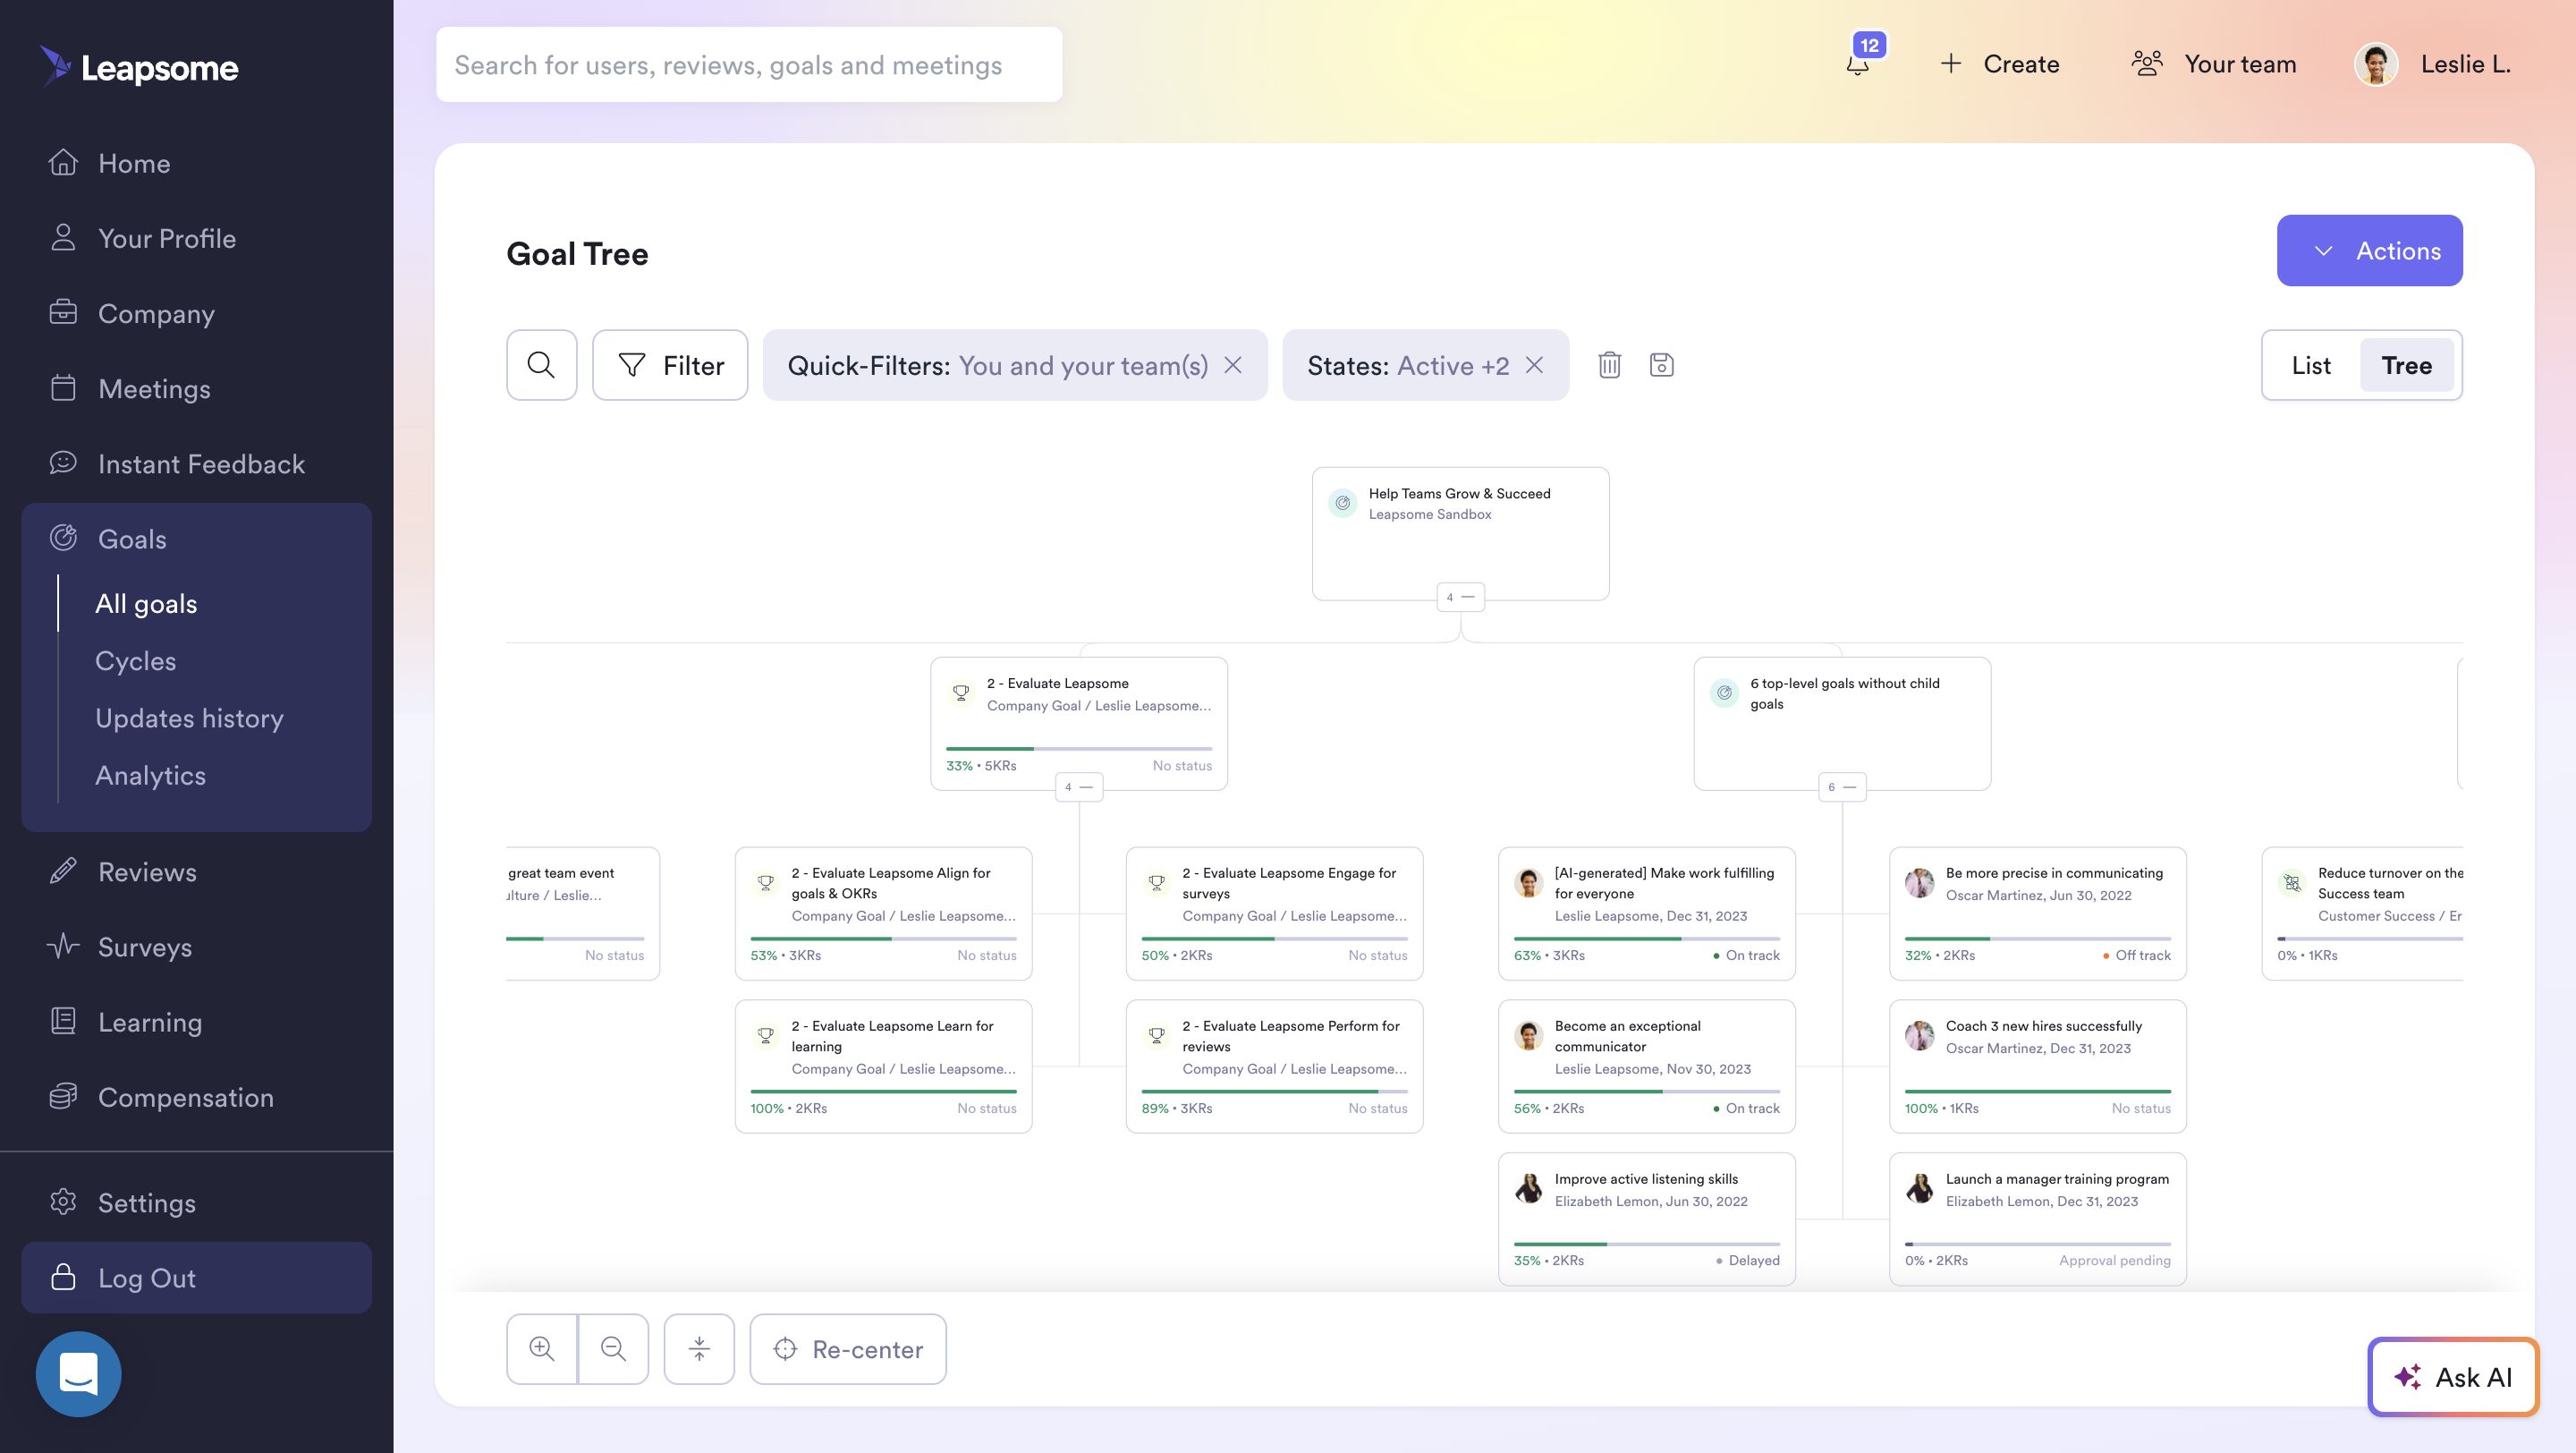The width and height of the screenshot is (2576, 1453).
Task: Focus the global search input field
Action: click(x=748, y=65)
